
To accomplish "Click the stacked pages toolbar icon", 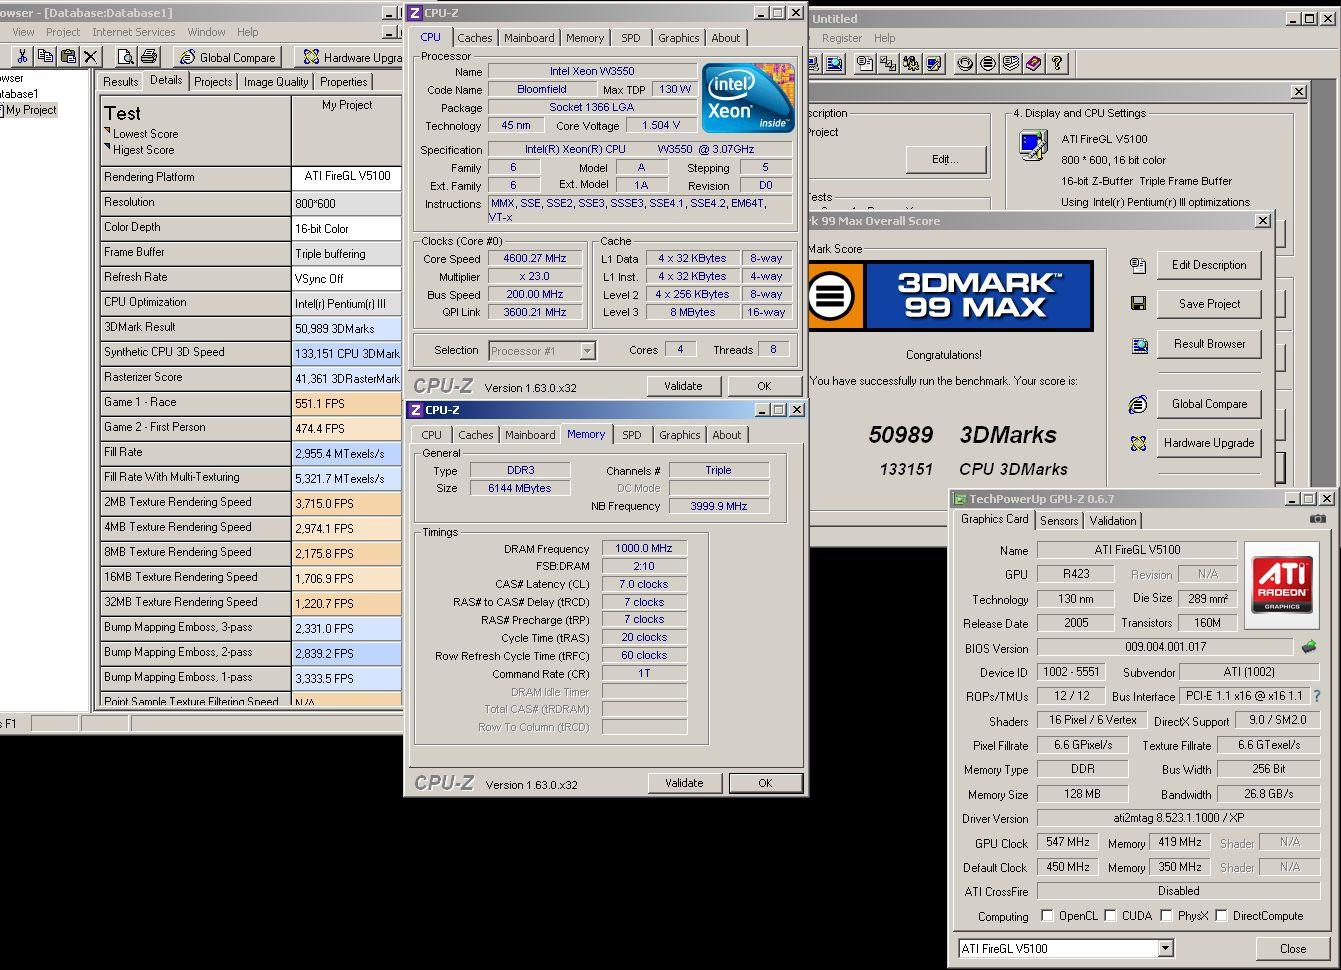I will pyautogui.click(x=1011, y=63).
